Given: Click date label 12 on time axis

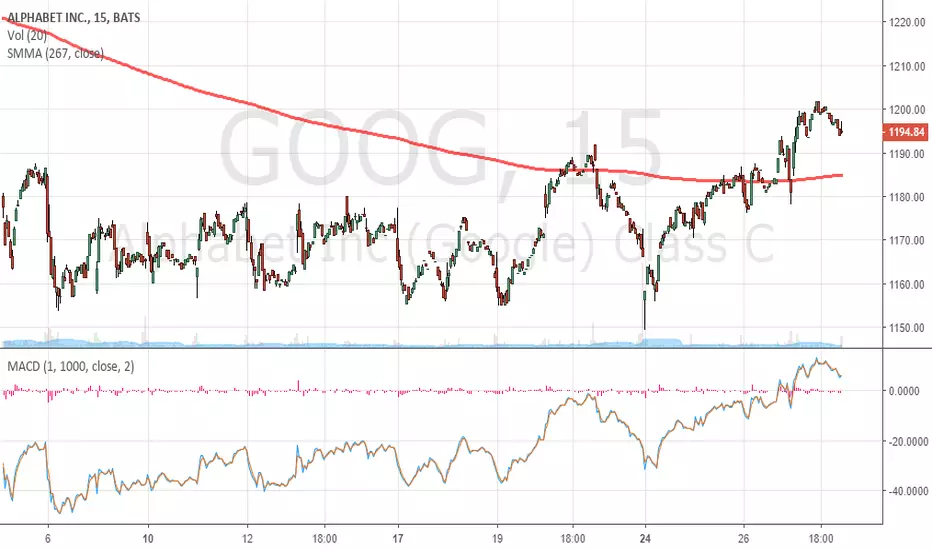Looking at the screenshot, I should (247, 539).
